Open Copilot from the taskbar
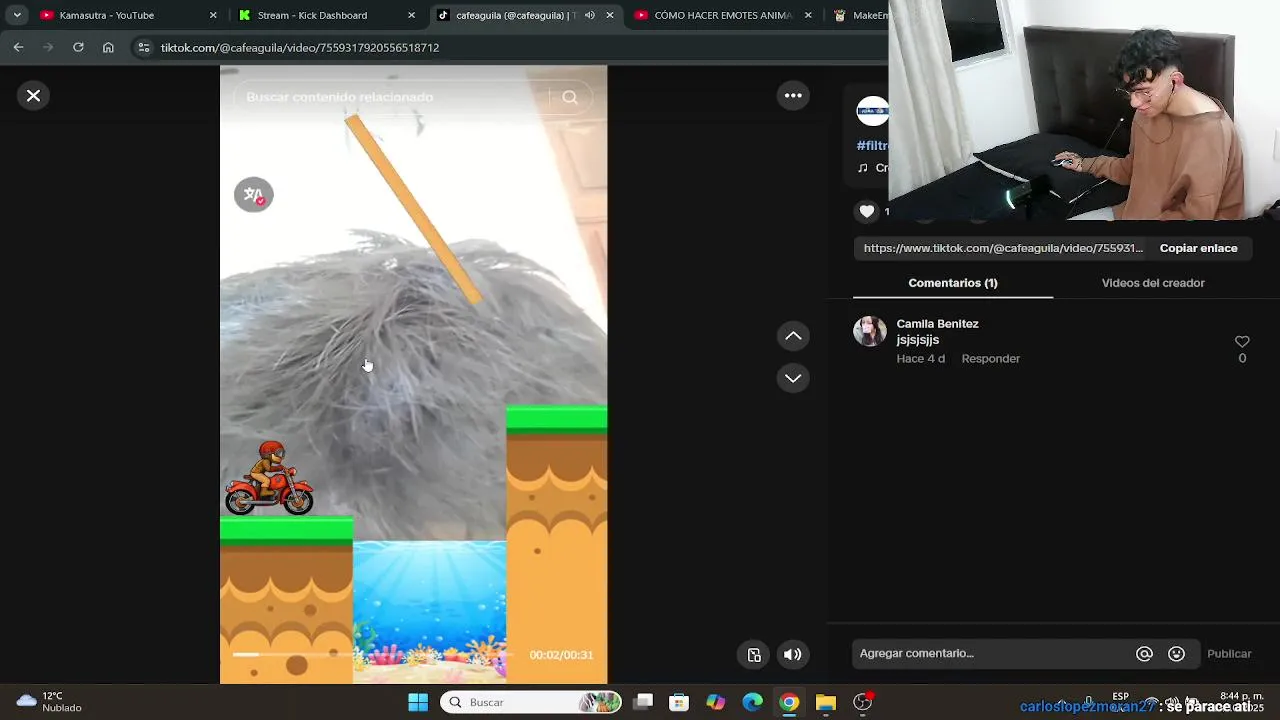 coord(716,702)
